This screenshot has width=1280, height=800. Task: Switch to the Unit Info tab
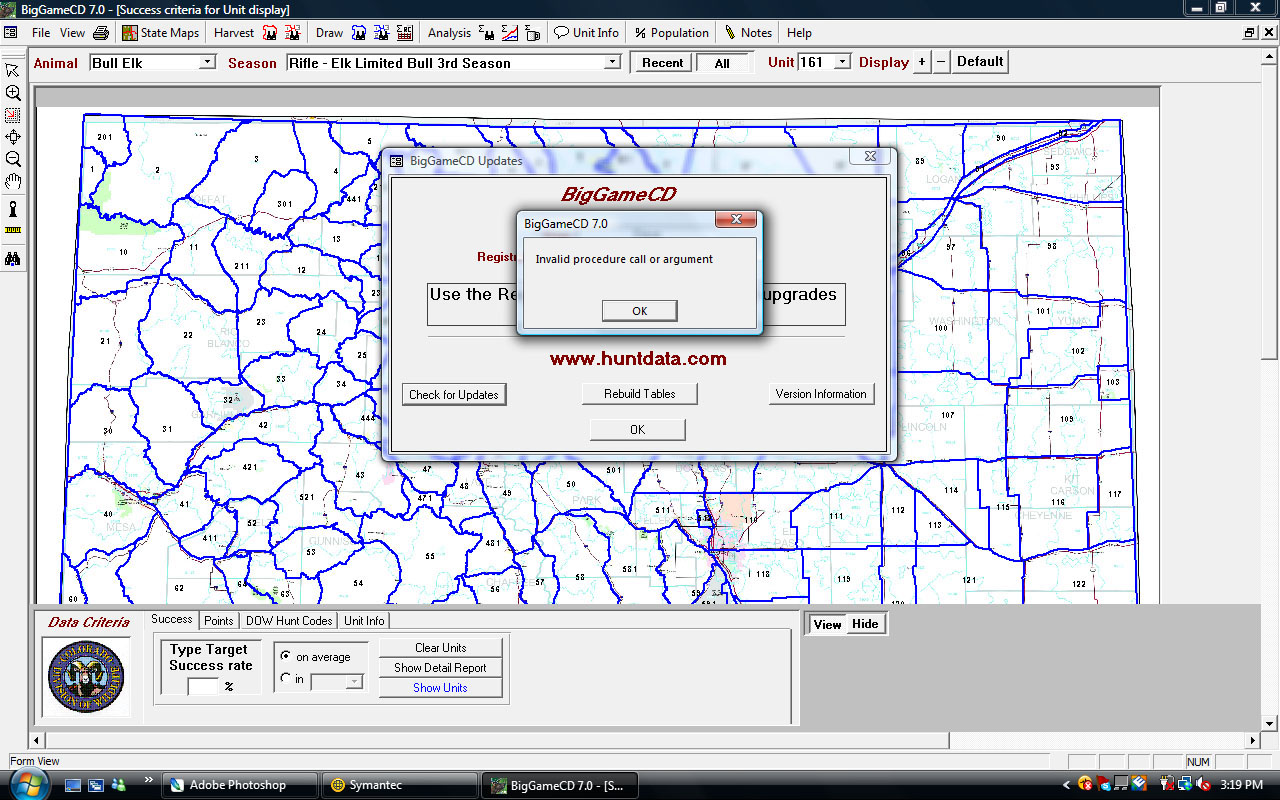click(x=364, y=621)
